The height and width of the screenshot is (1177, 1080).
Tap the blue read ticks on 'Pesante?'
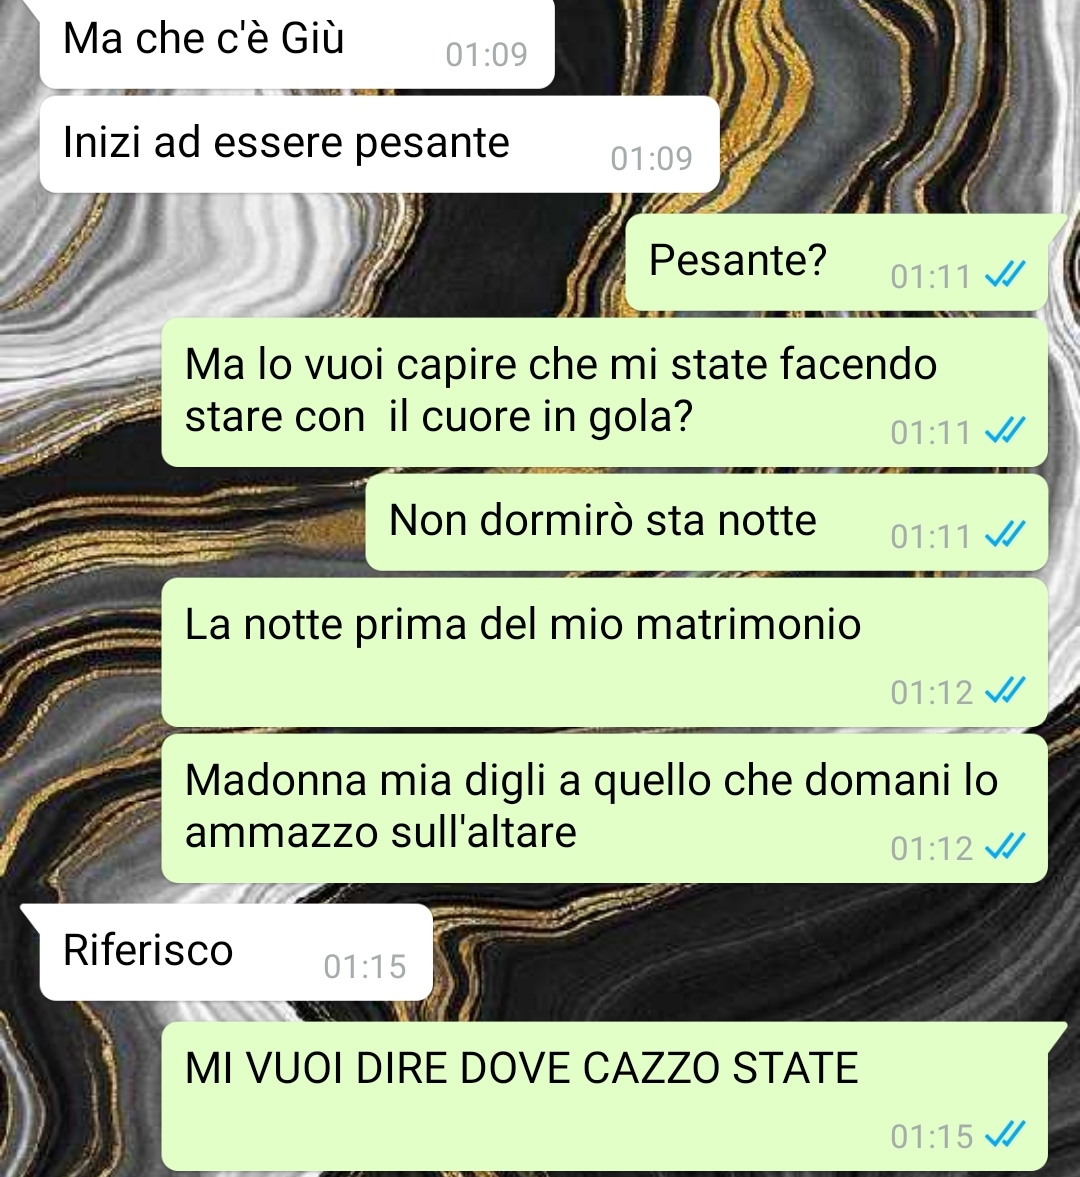1005,276
